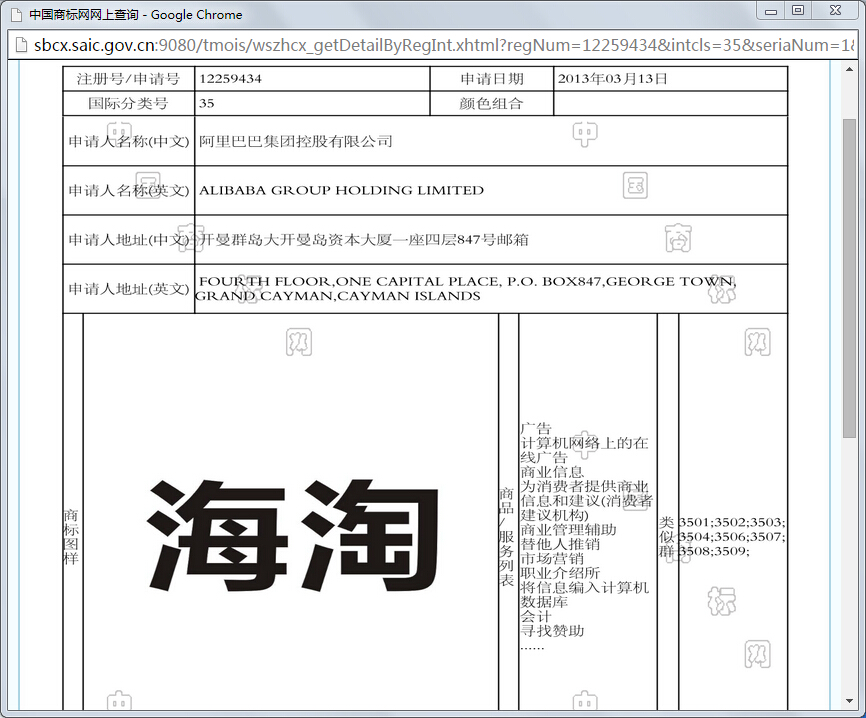Click the 商品/服务列表 vertical label
Viewport: 866px width, 718px height.
click(x=506, y=537)
